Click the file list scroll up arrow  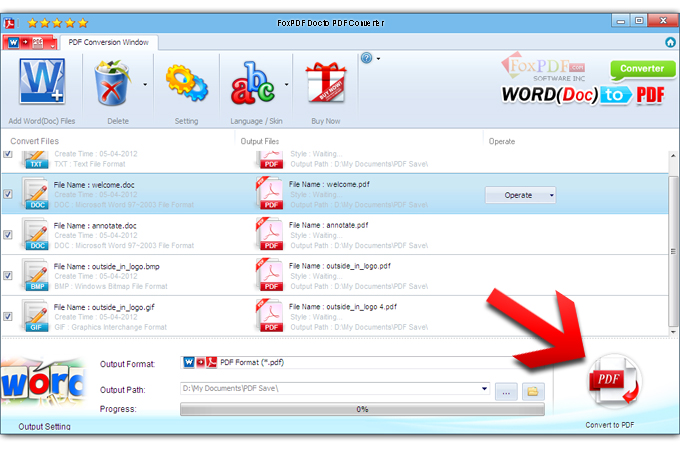(673, 155)
